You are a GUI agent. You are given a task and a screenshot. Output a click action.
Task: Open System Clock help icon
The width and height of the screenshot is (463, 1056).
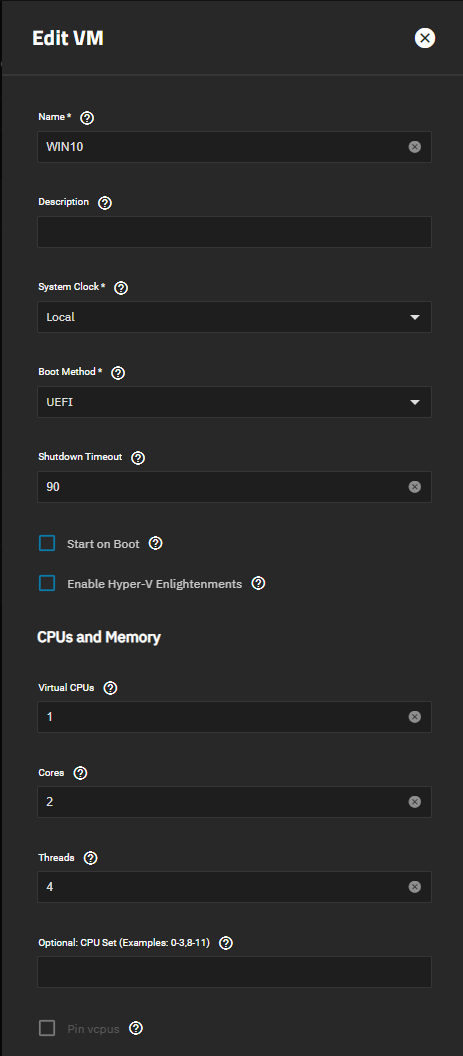(x=121, y=288)
